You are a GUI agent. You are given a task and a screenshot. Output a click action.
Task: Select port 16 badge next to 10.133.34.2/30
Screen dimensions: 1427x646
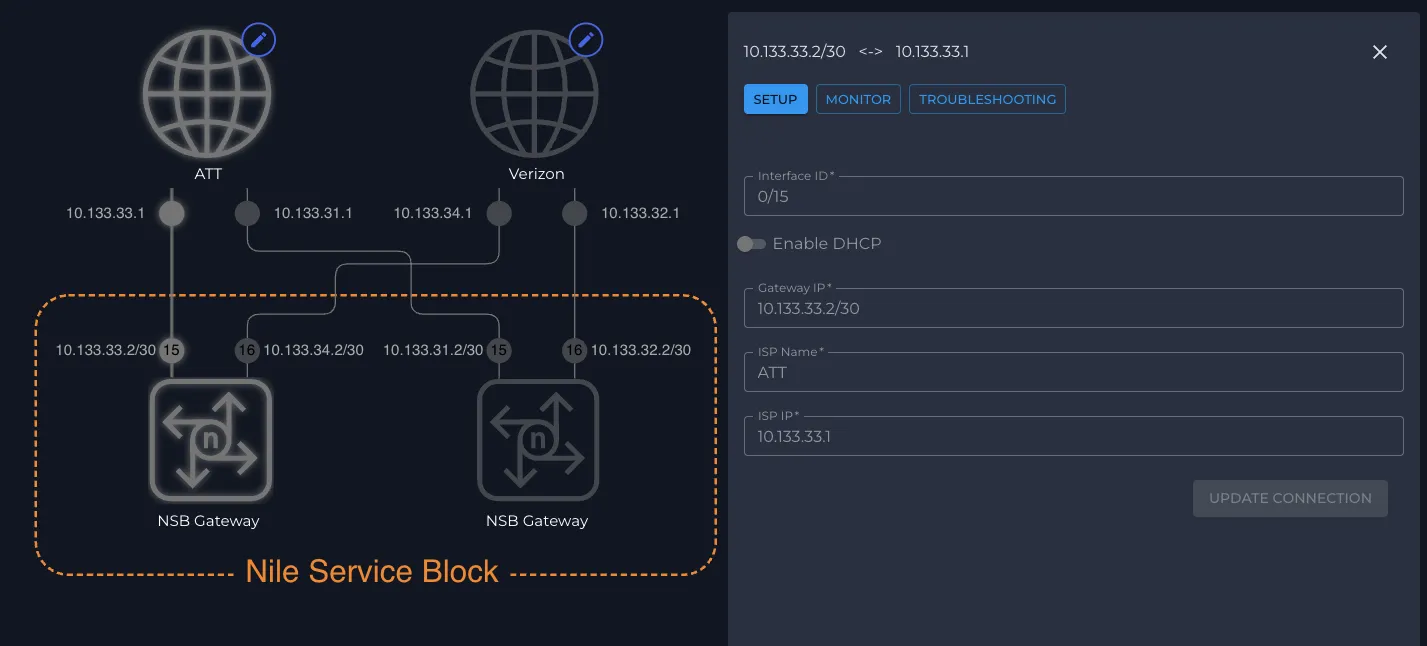[247, 350]
